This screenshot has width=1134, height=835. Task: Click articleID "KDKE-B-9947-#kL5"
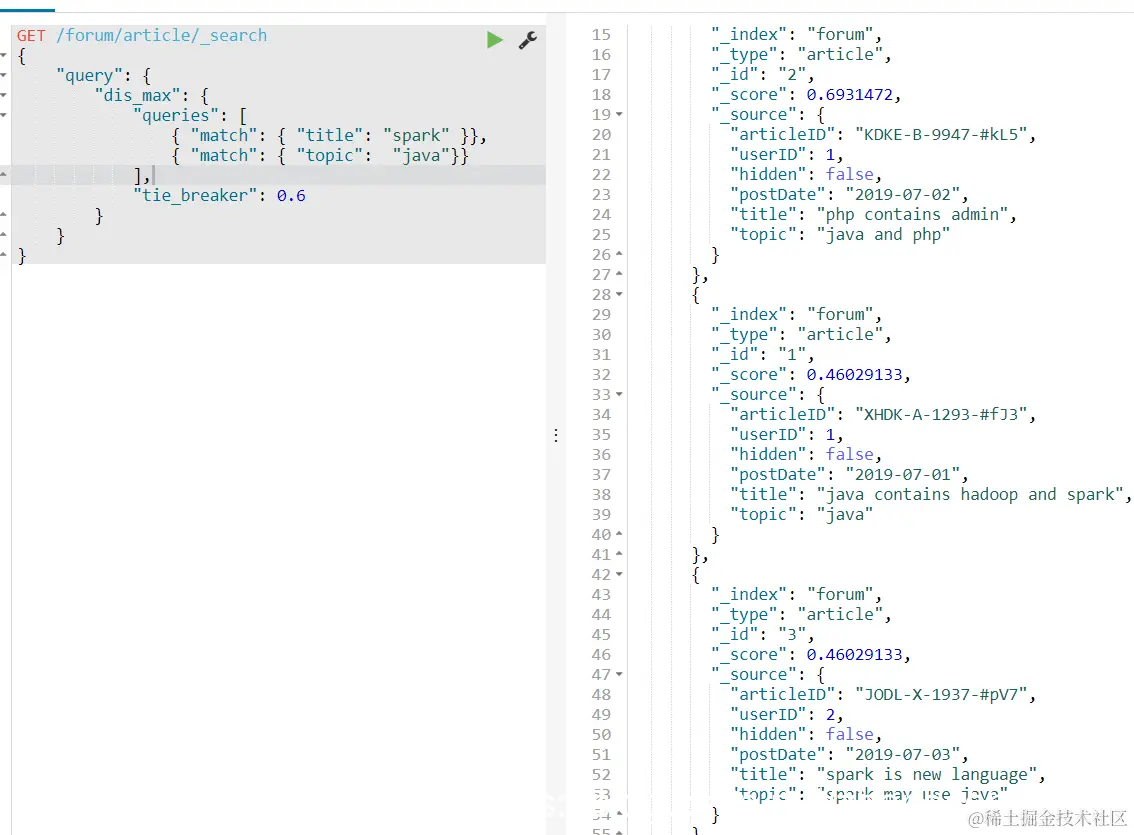[942, 134]
